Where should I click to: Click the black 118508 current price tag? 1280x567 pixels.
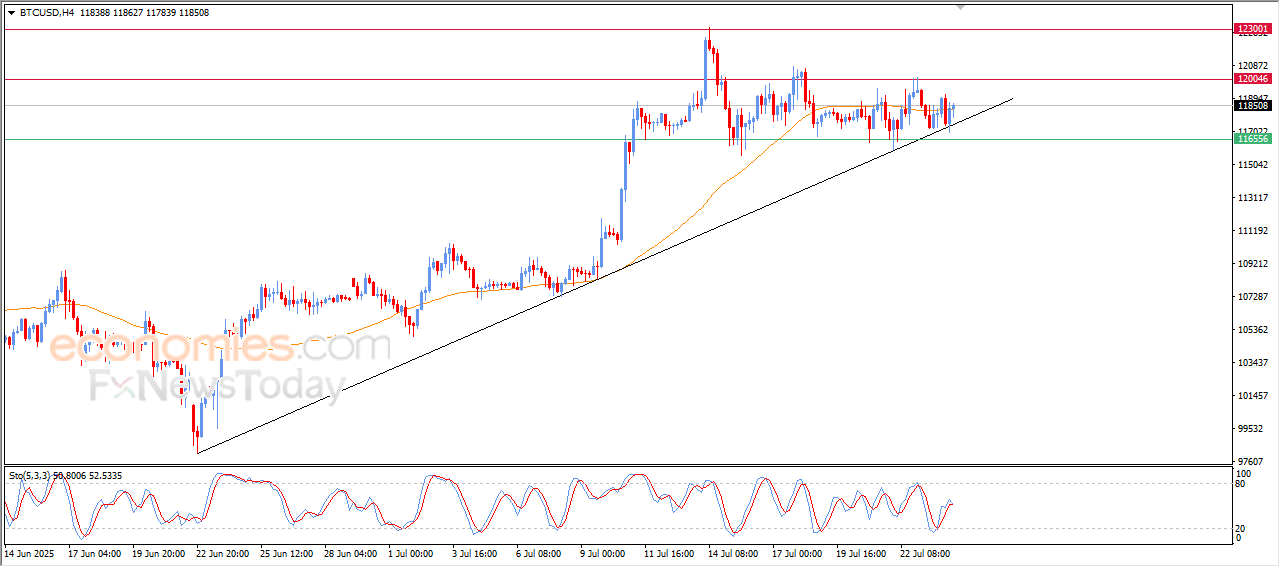[x=1252, y=105]
